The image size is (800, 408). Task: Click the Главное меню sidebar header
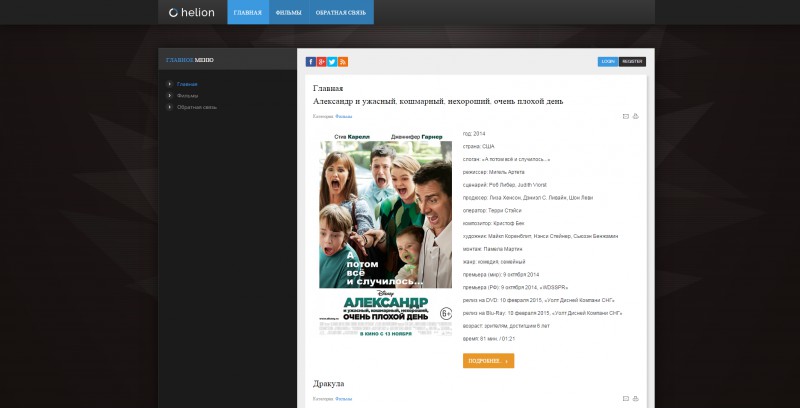(x=190, y=60)
